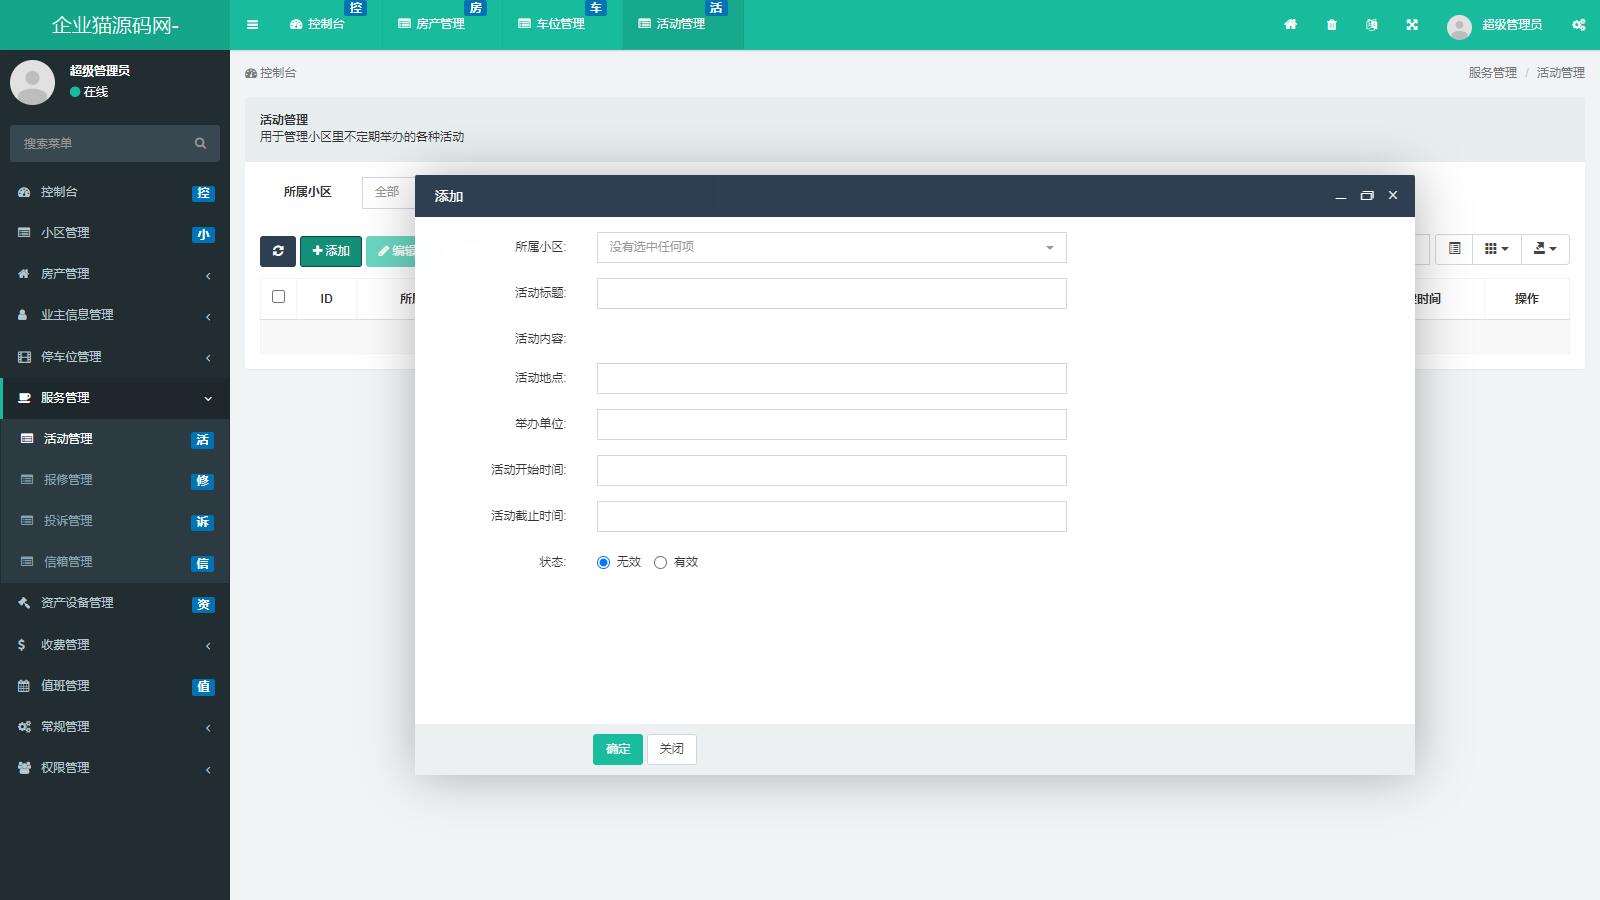Click the 控 badge beside 控制台 in sidebar
Screen dimensions: 1600x900
tap(203, 193)
